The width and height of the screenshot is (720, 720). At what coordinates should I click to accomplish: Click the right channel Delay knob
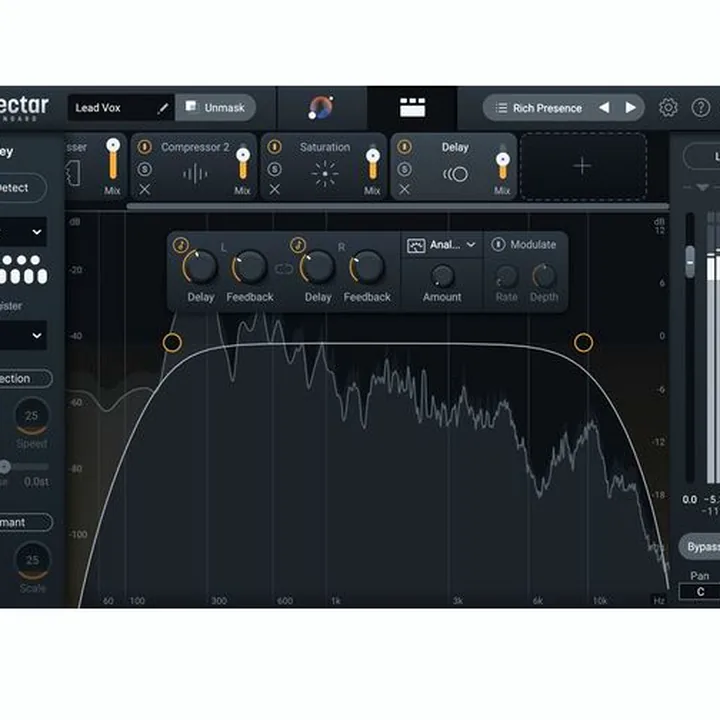tap(317, 267)
